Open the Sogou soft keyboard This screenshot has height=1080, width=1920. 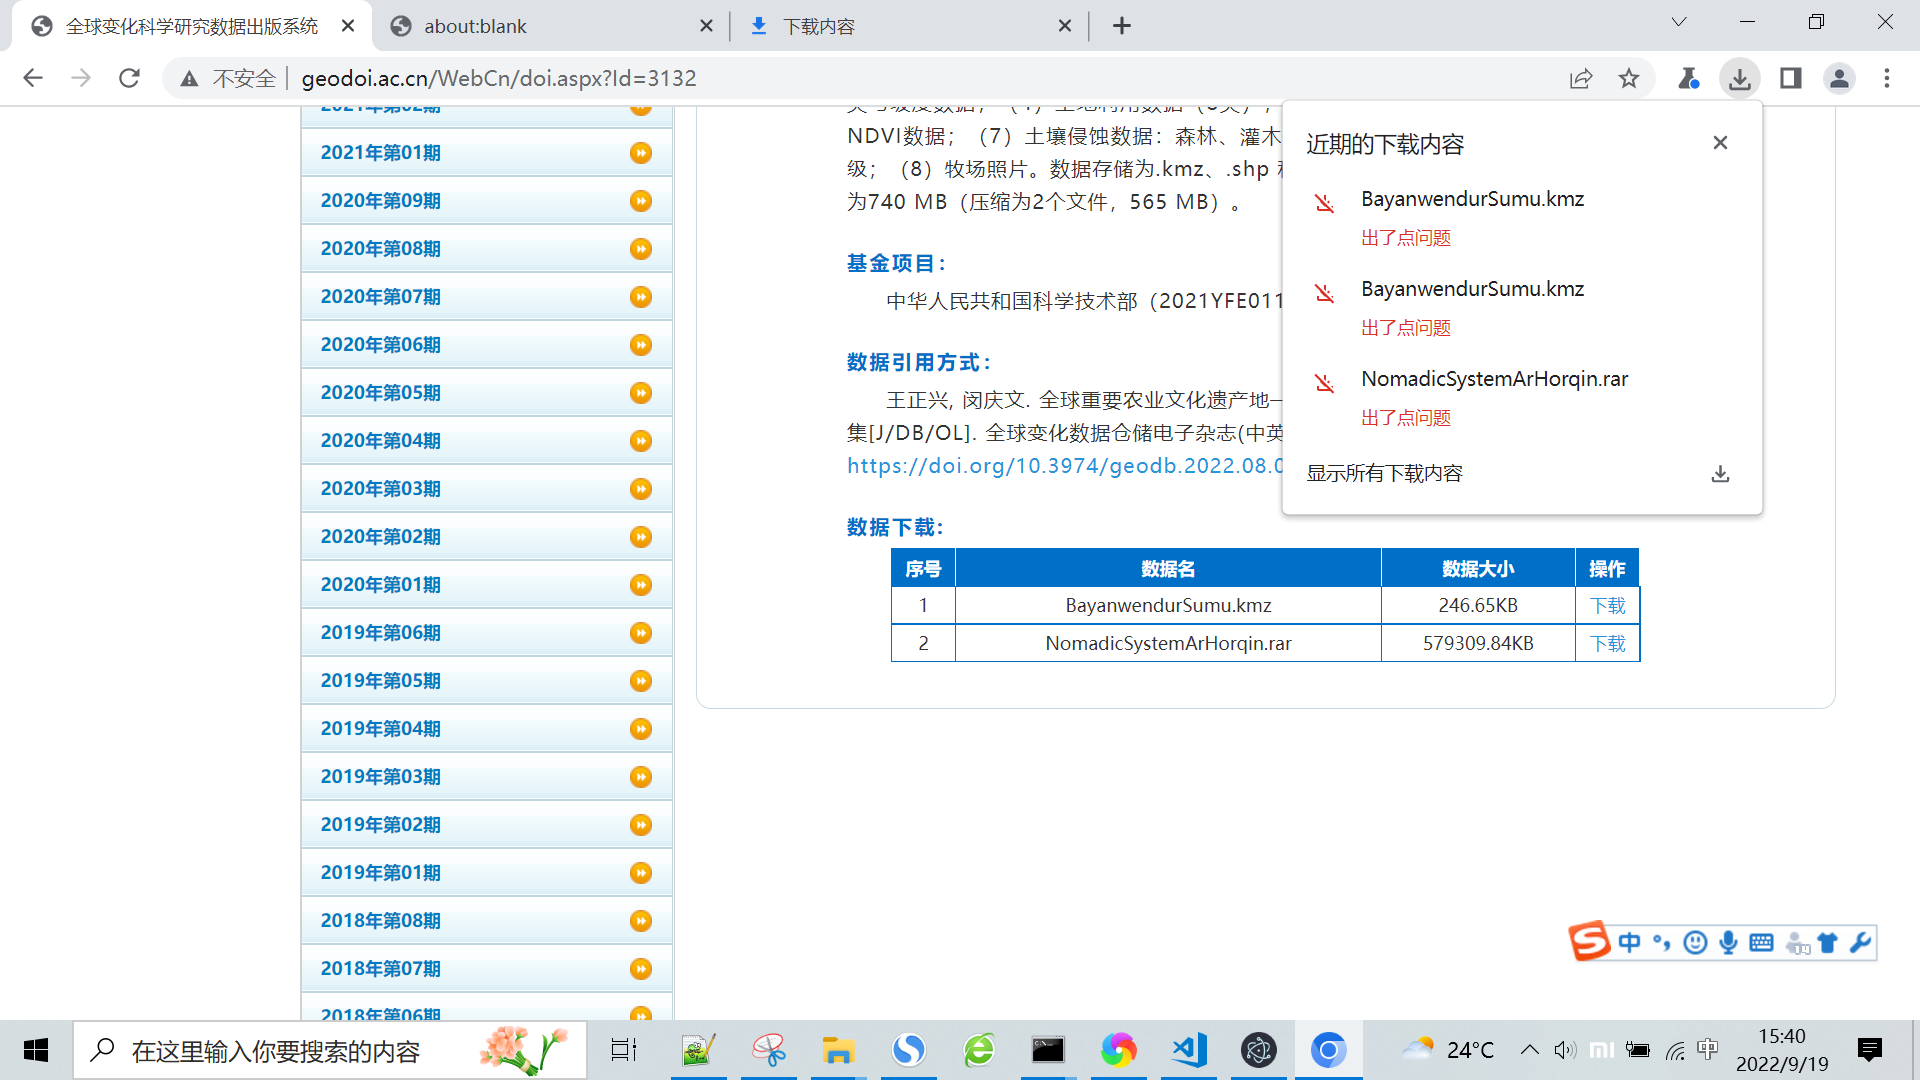pyautogui.click(x=1761, y=942)
